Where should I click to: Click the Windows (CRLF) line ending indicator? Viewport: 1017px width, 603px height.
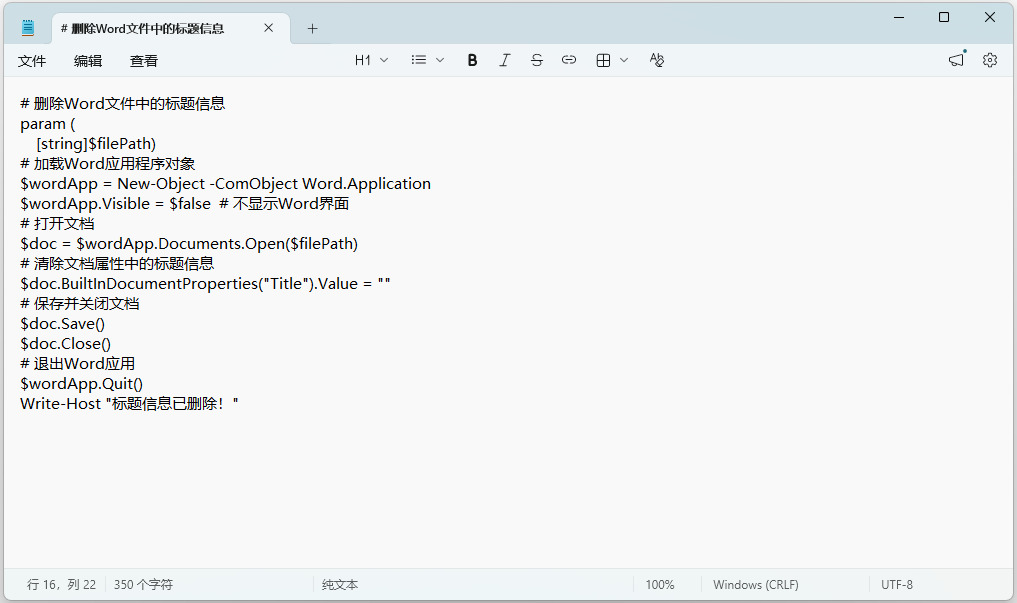756,585
